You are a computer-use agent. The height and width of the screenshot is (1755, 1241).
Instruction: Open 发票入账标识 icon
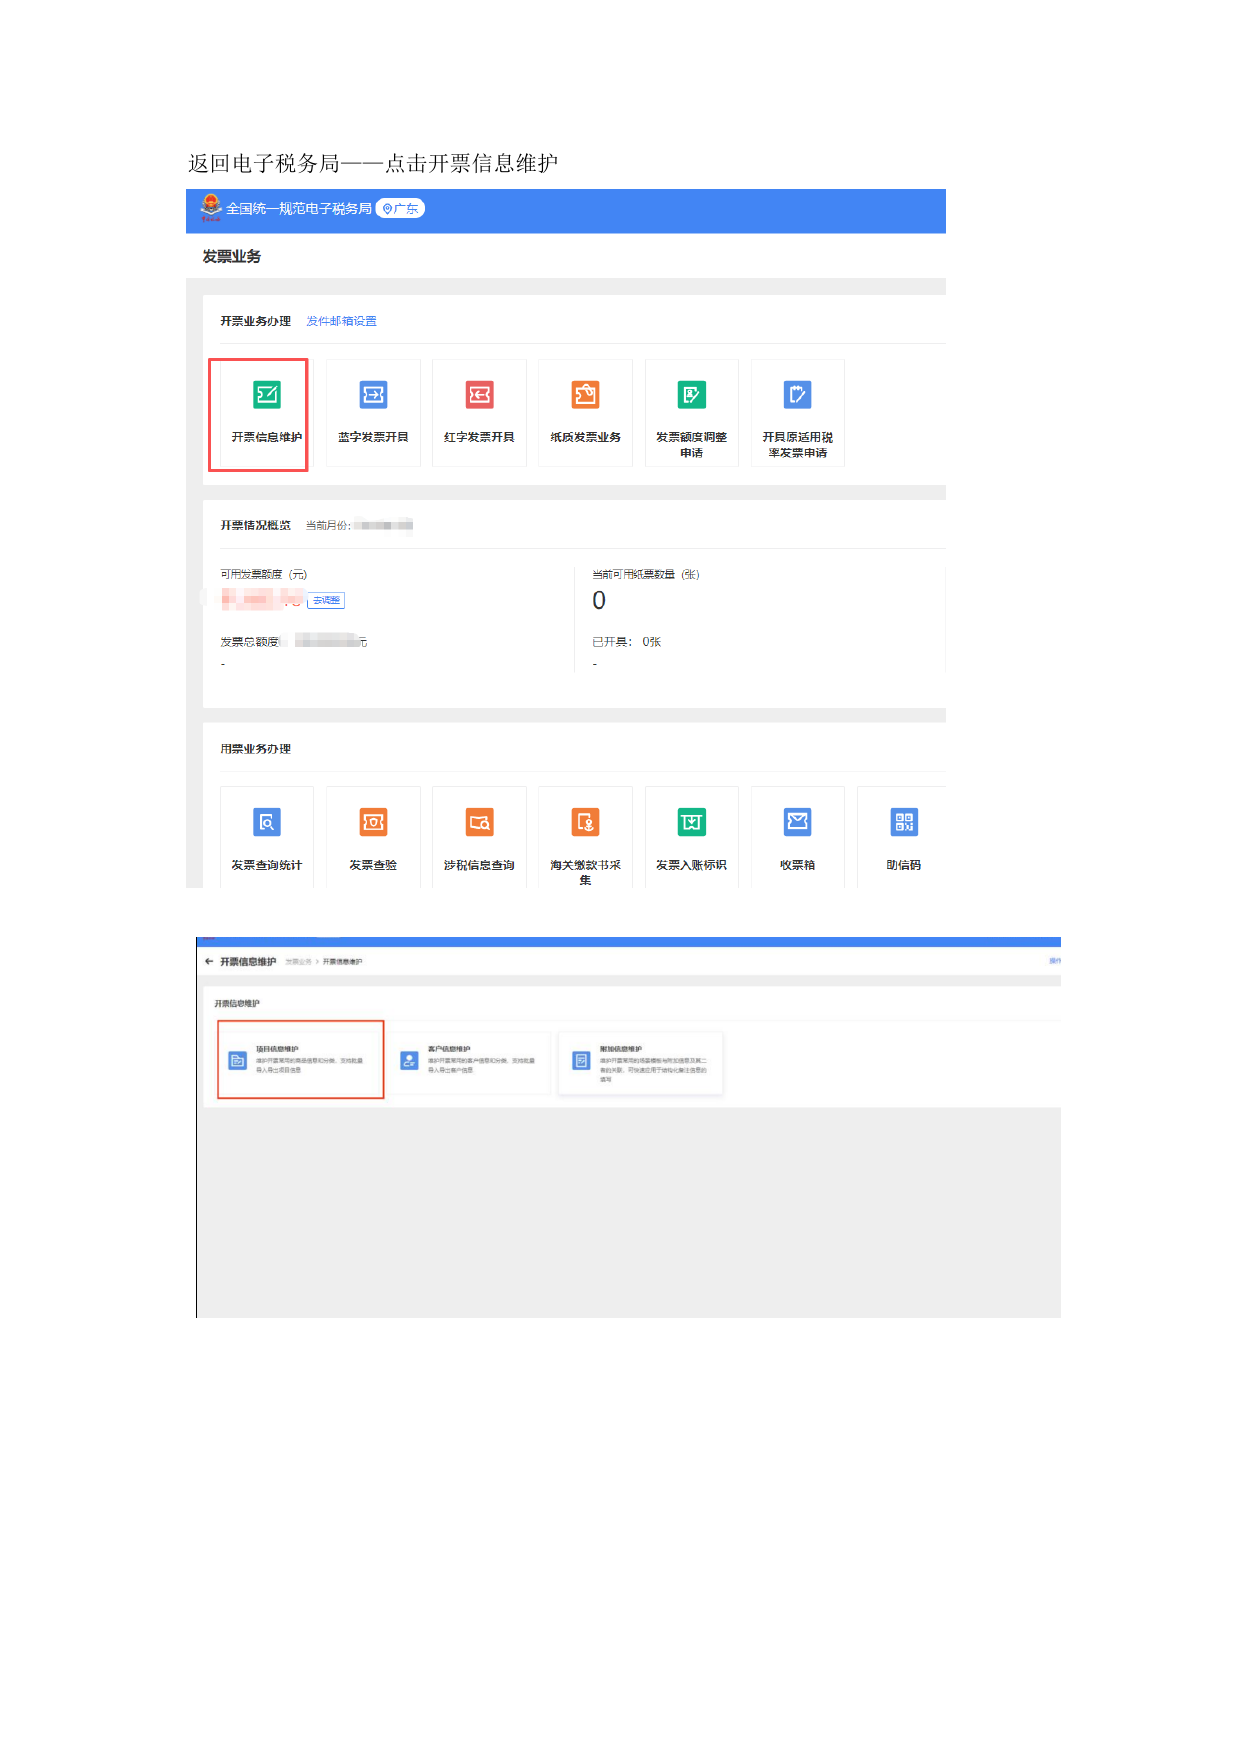(x=691, y=823)
